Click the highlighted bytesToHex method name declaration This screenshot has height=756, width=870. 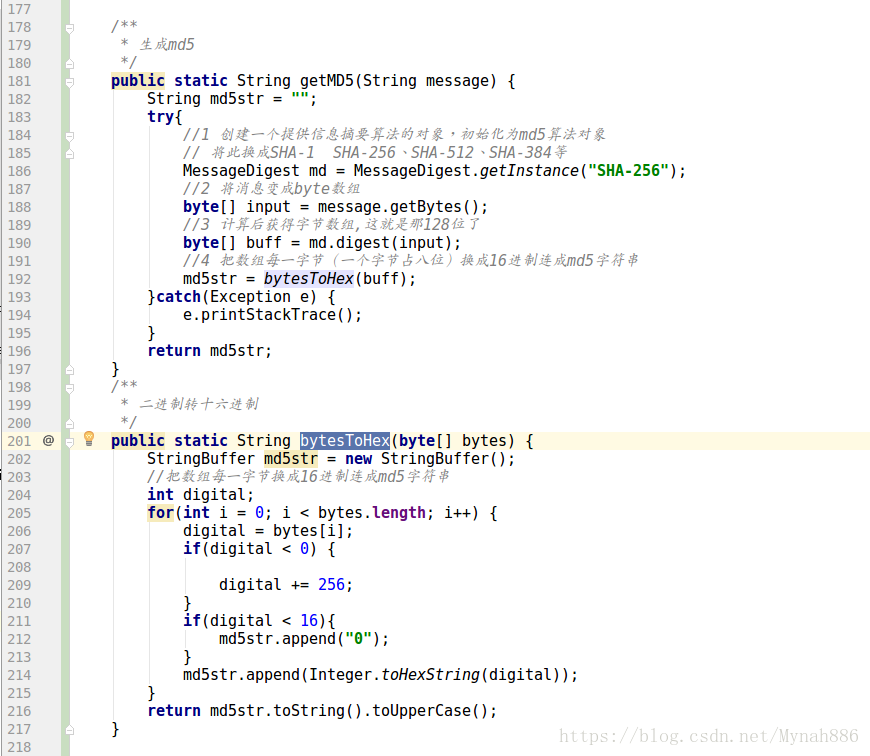(x=345, y=441)
